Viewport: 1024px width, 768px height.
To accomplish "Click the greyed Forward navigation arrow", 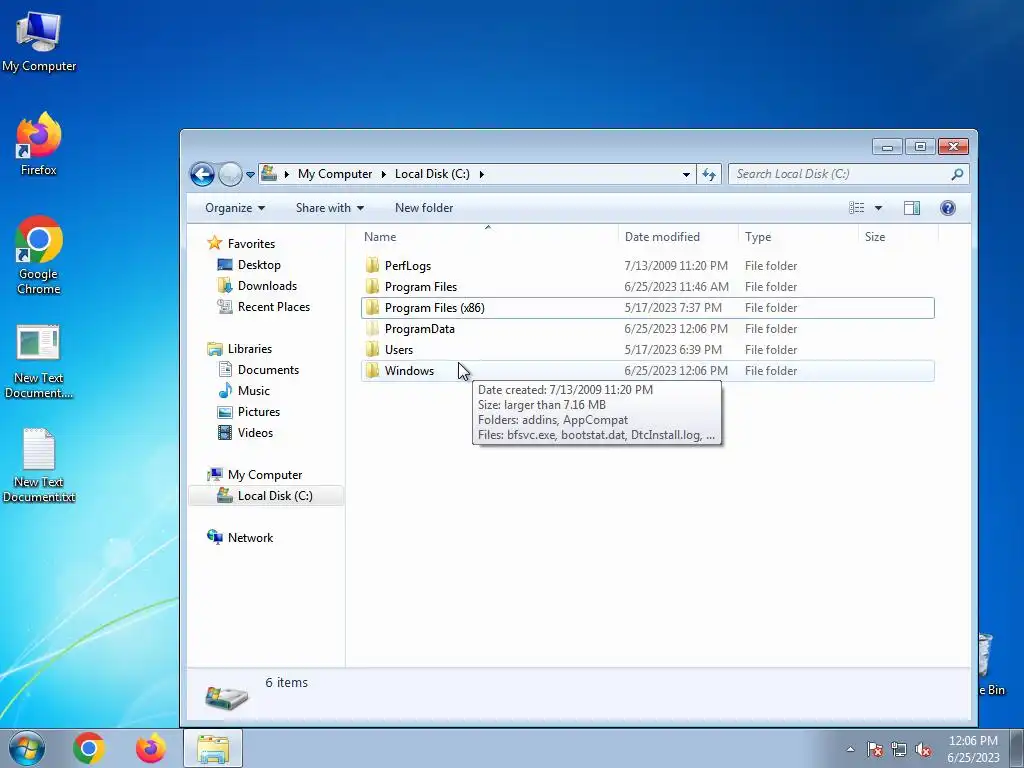I will point(230,174).
